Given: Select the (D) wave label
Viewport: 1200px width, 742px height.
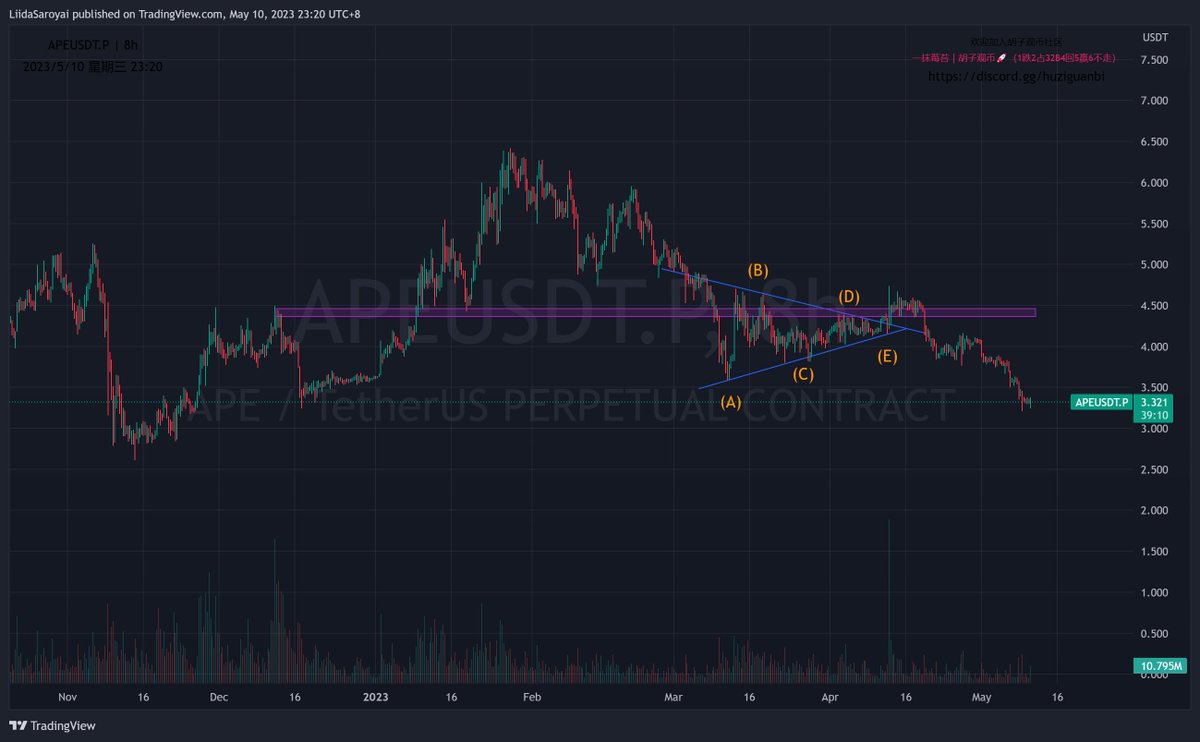Looking at the screenshot, I should click(x=849, y=297).
